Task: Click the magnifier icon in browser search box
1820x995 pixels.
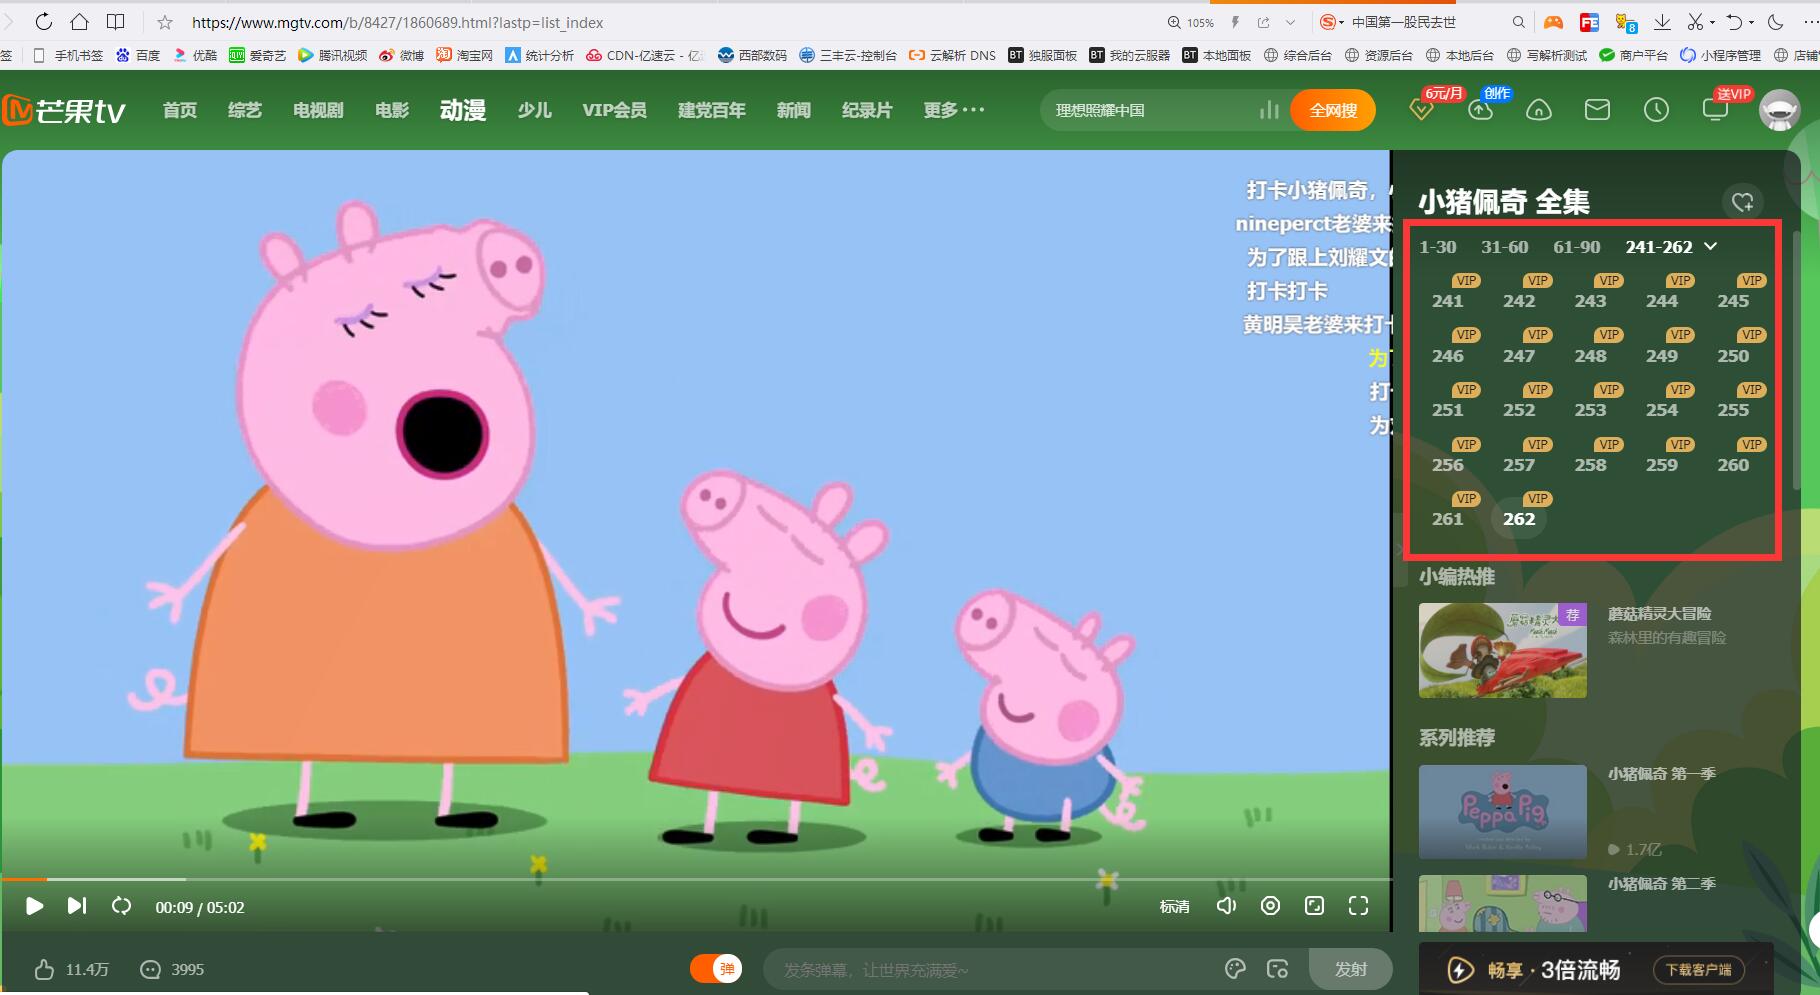Action: point(1518,22)
